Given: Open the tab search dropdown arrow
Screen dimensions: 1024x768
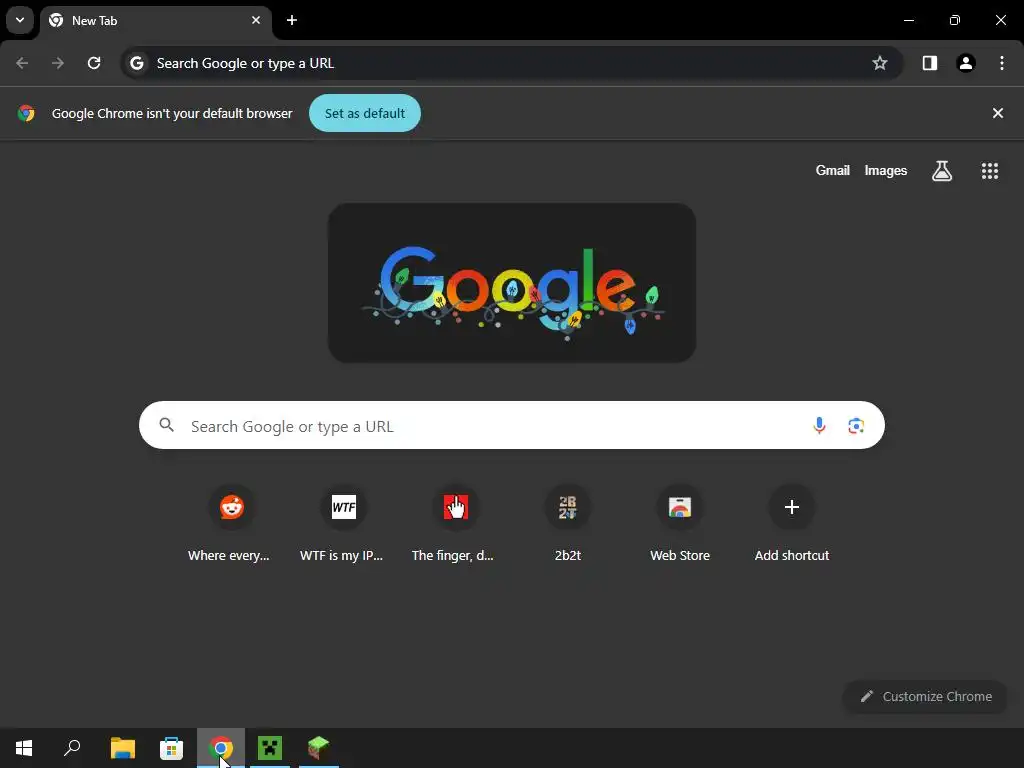Looking at the screenshot, I should tap(20, 20).
